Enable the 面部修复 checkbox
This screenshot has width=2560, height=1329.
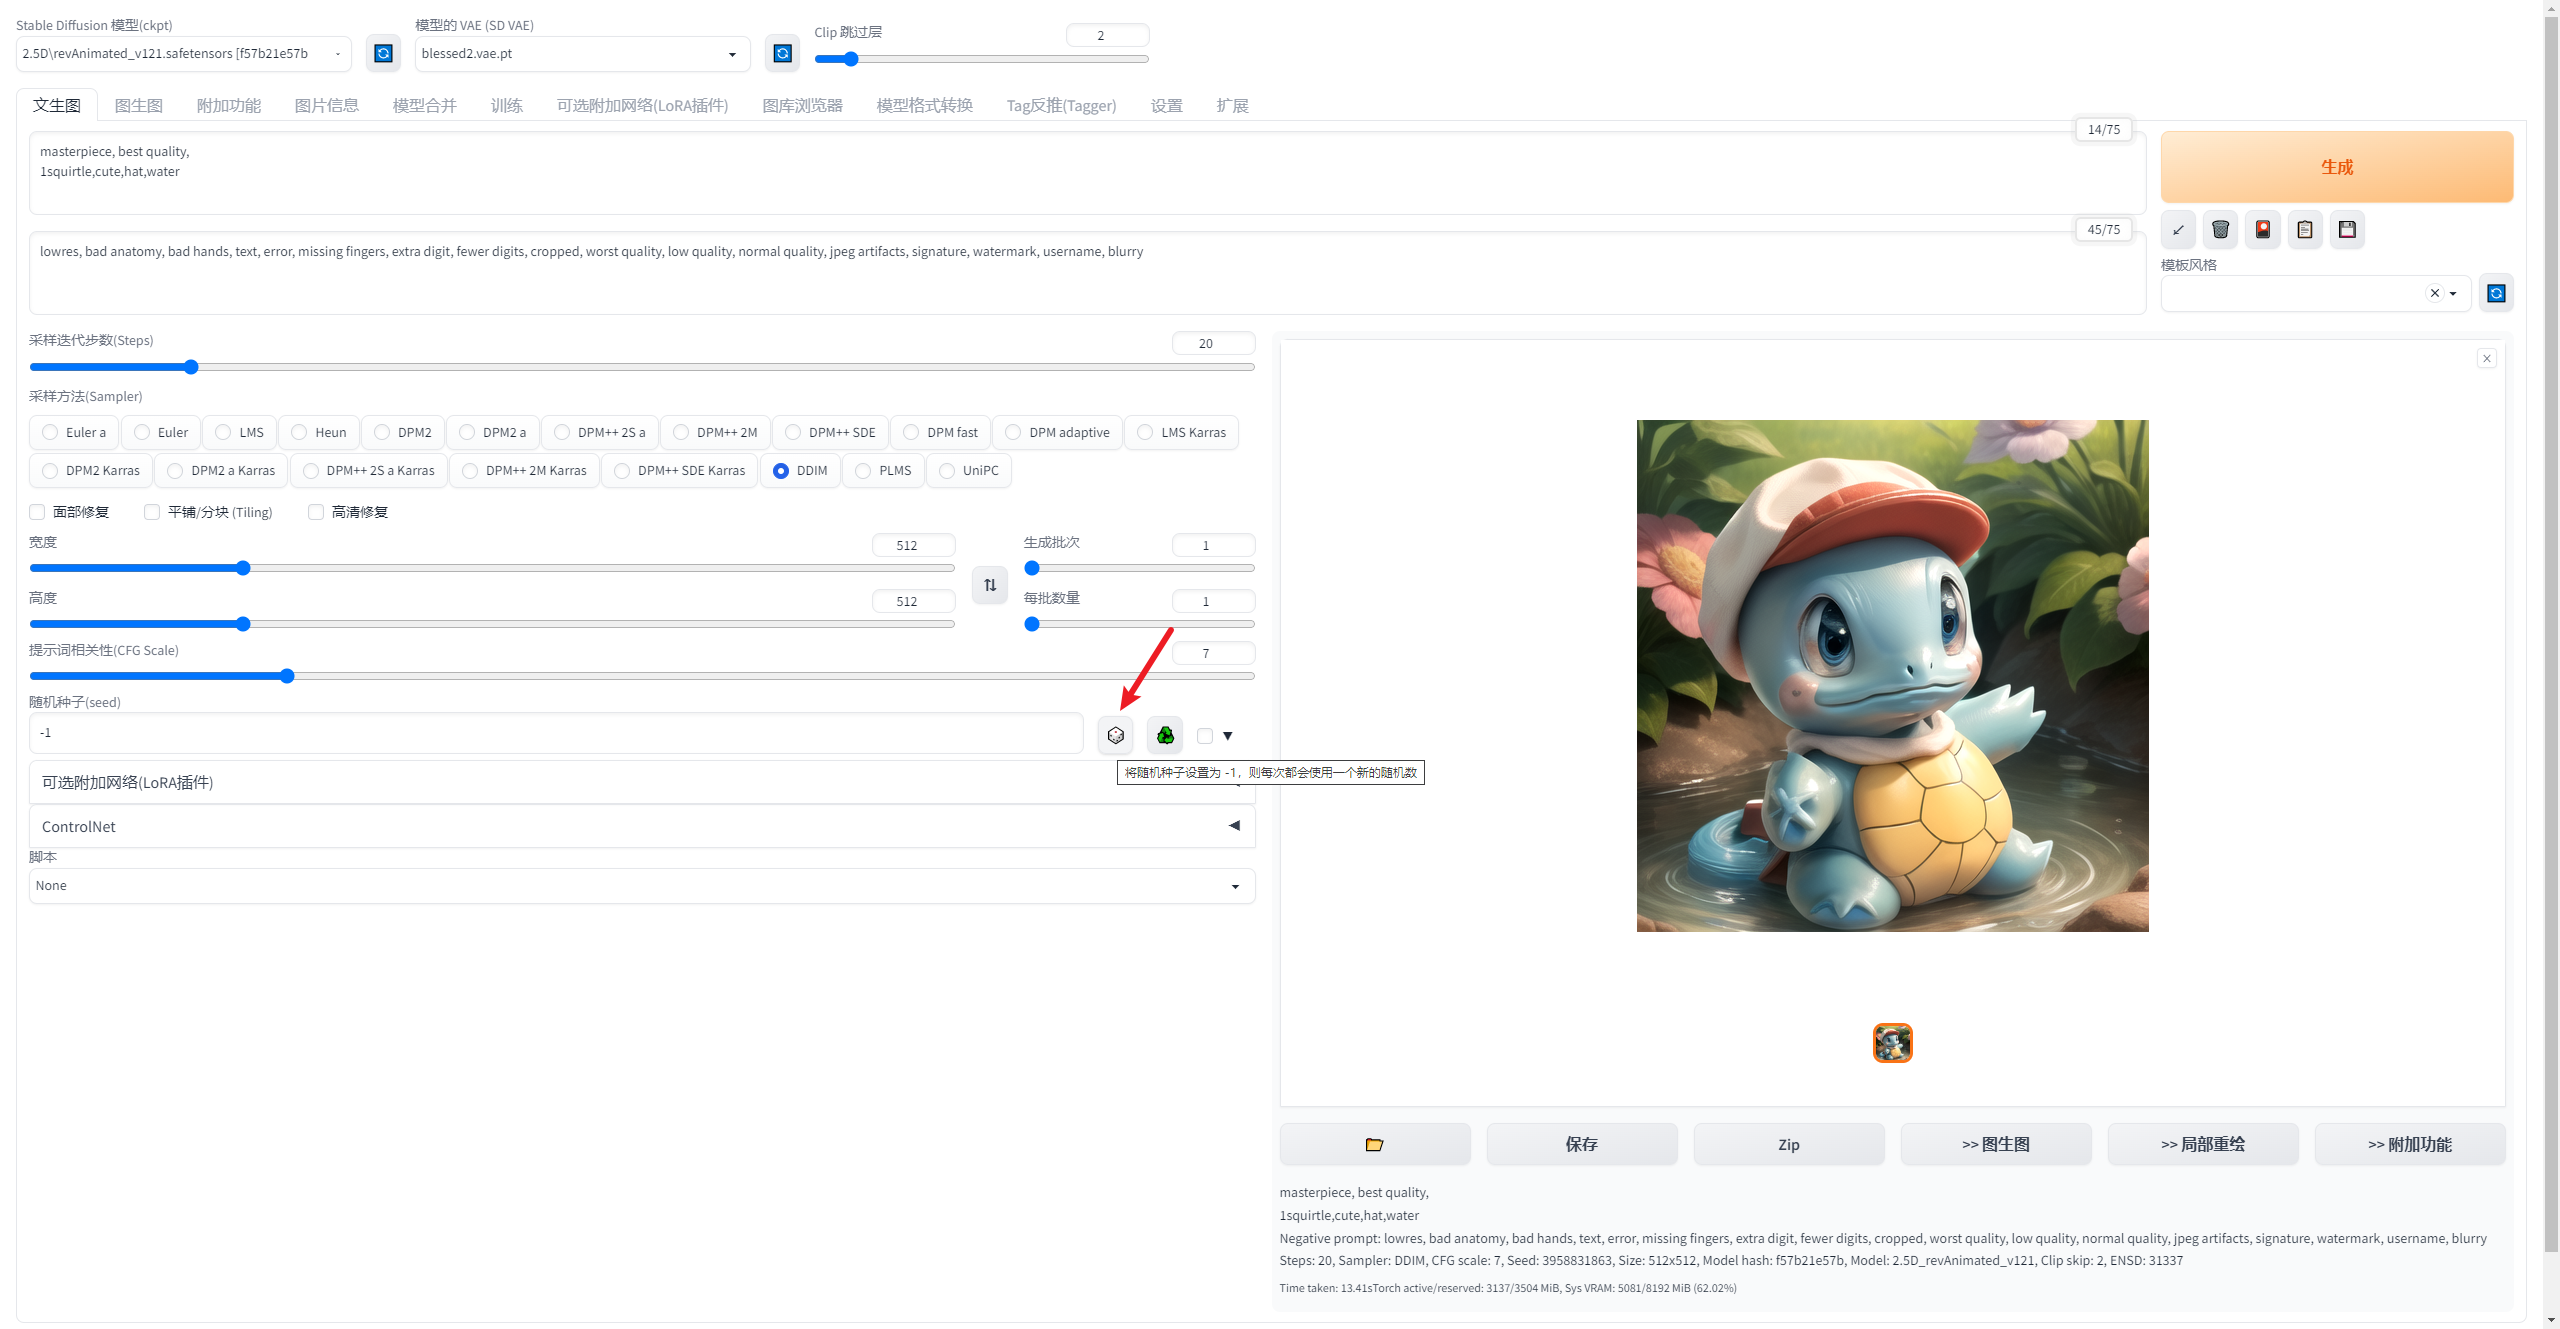tap(38, 512)
